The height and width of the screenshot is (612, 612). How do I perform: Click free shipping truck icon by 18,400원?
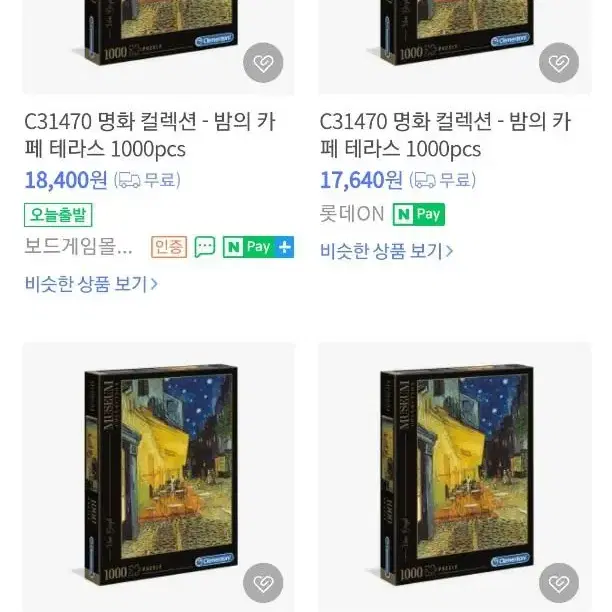tap(130, 181)
